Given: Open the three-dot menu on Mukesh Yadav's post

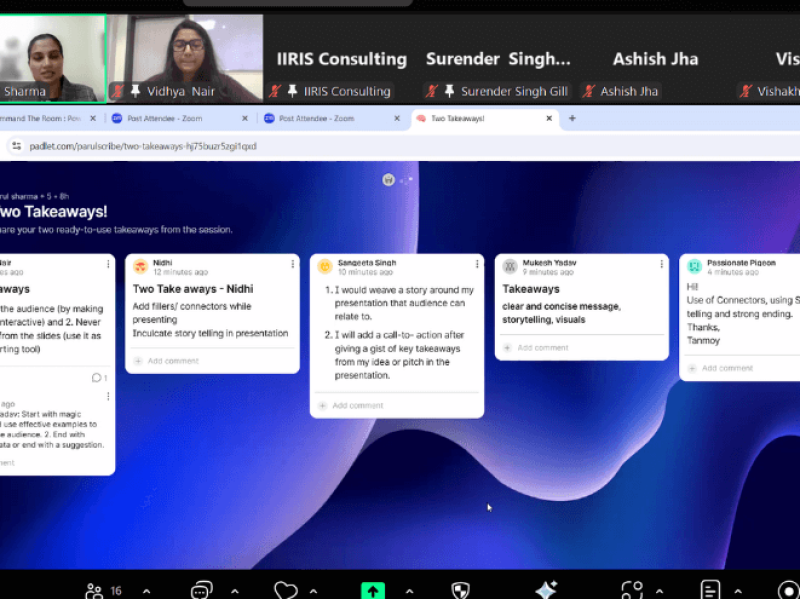Looking at the screenshot, I should click(662, 264).
